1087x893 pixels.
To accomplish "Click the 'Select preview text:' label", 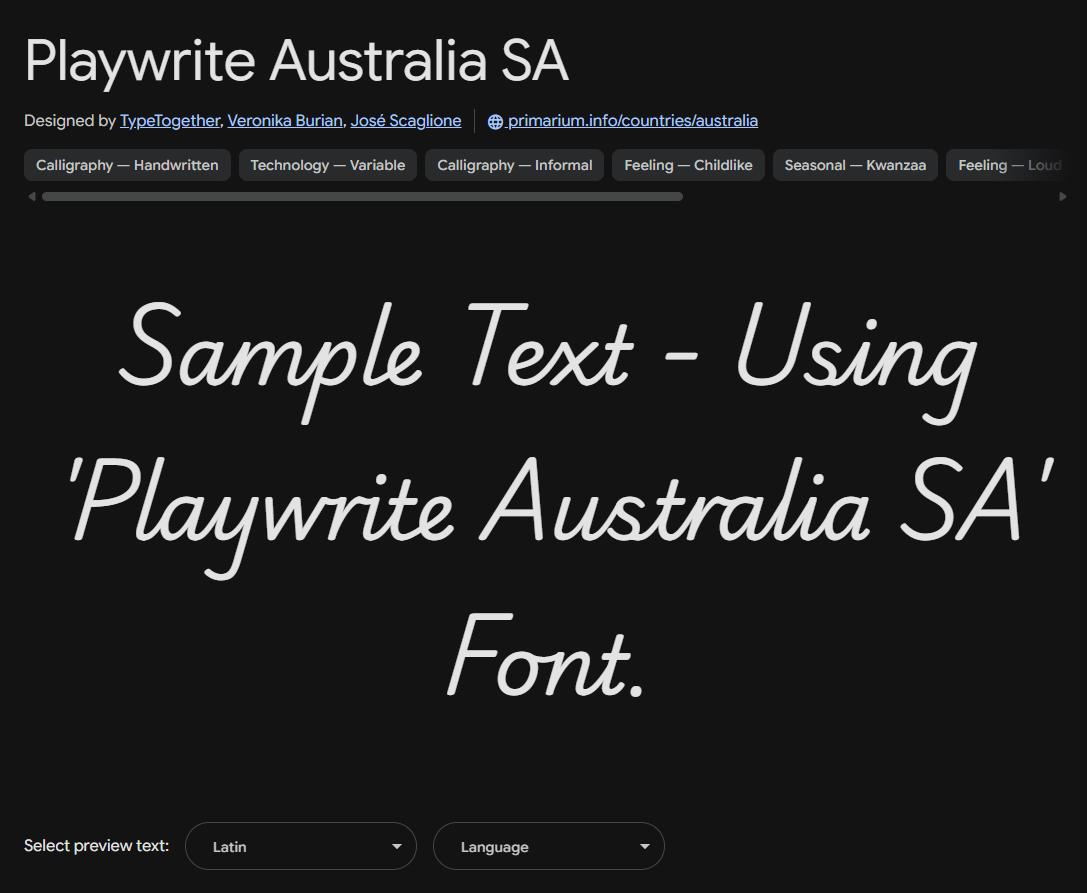I will pos(96,846).
